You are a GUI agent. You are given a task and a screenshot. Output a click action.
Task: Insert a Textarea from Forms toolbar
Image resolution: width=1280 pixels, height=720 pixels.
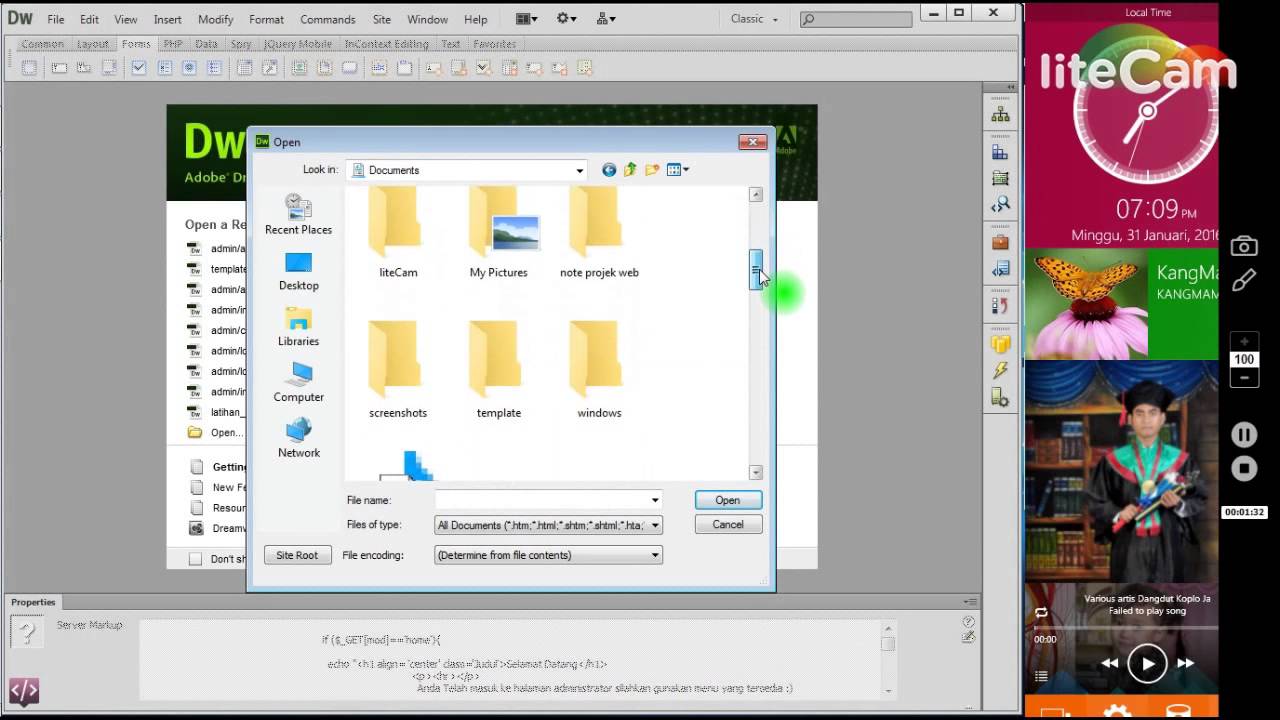[109, 68]
